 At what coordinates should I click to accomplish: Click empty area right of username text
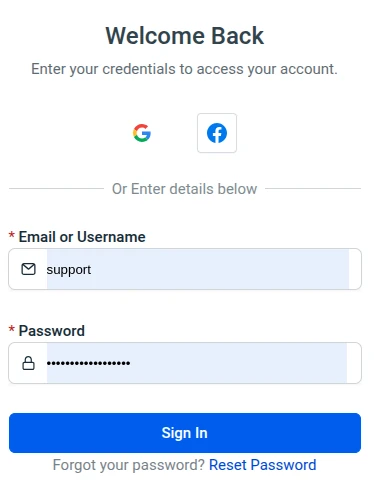click(220, 269)
